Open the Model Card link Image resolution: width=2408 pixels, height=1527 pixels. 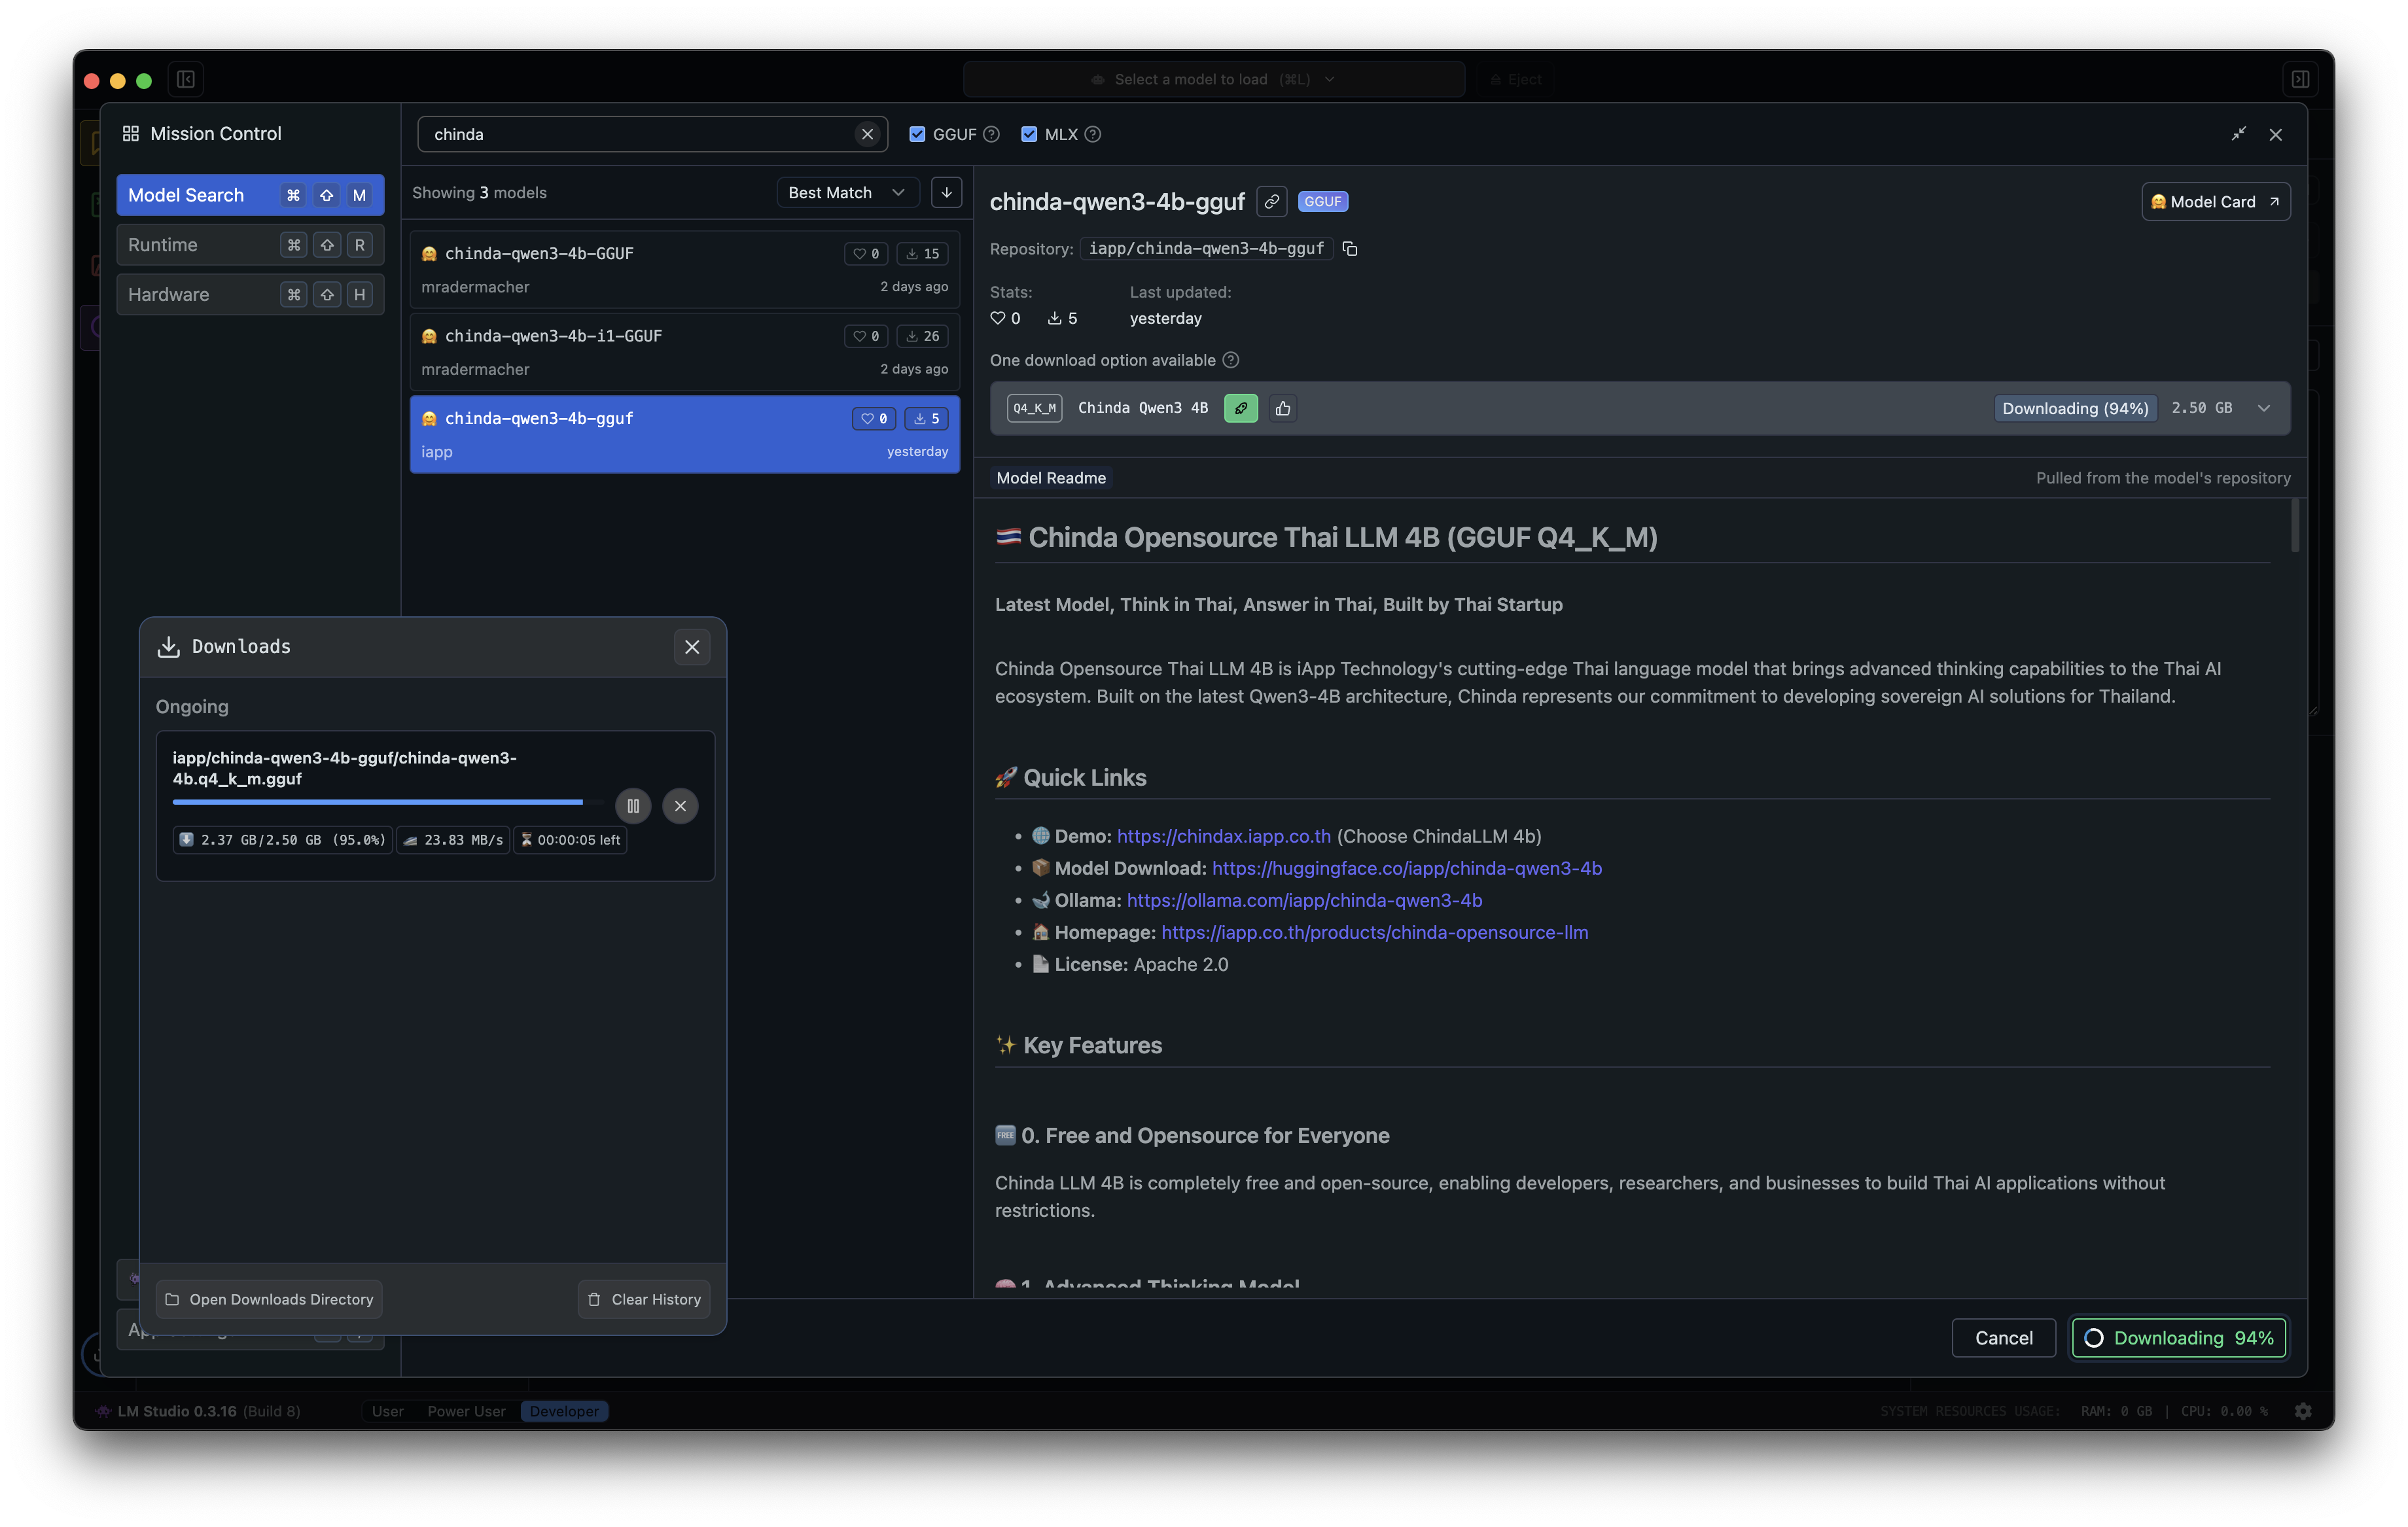(2215, 202)
